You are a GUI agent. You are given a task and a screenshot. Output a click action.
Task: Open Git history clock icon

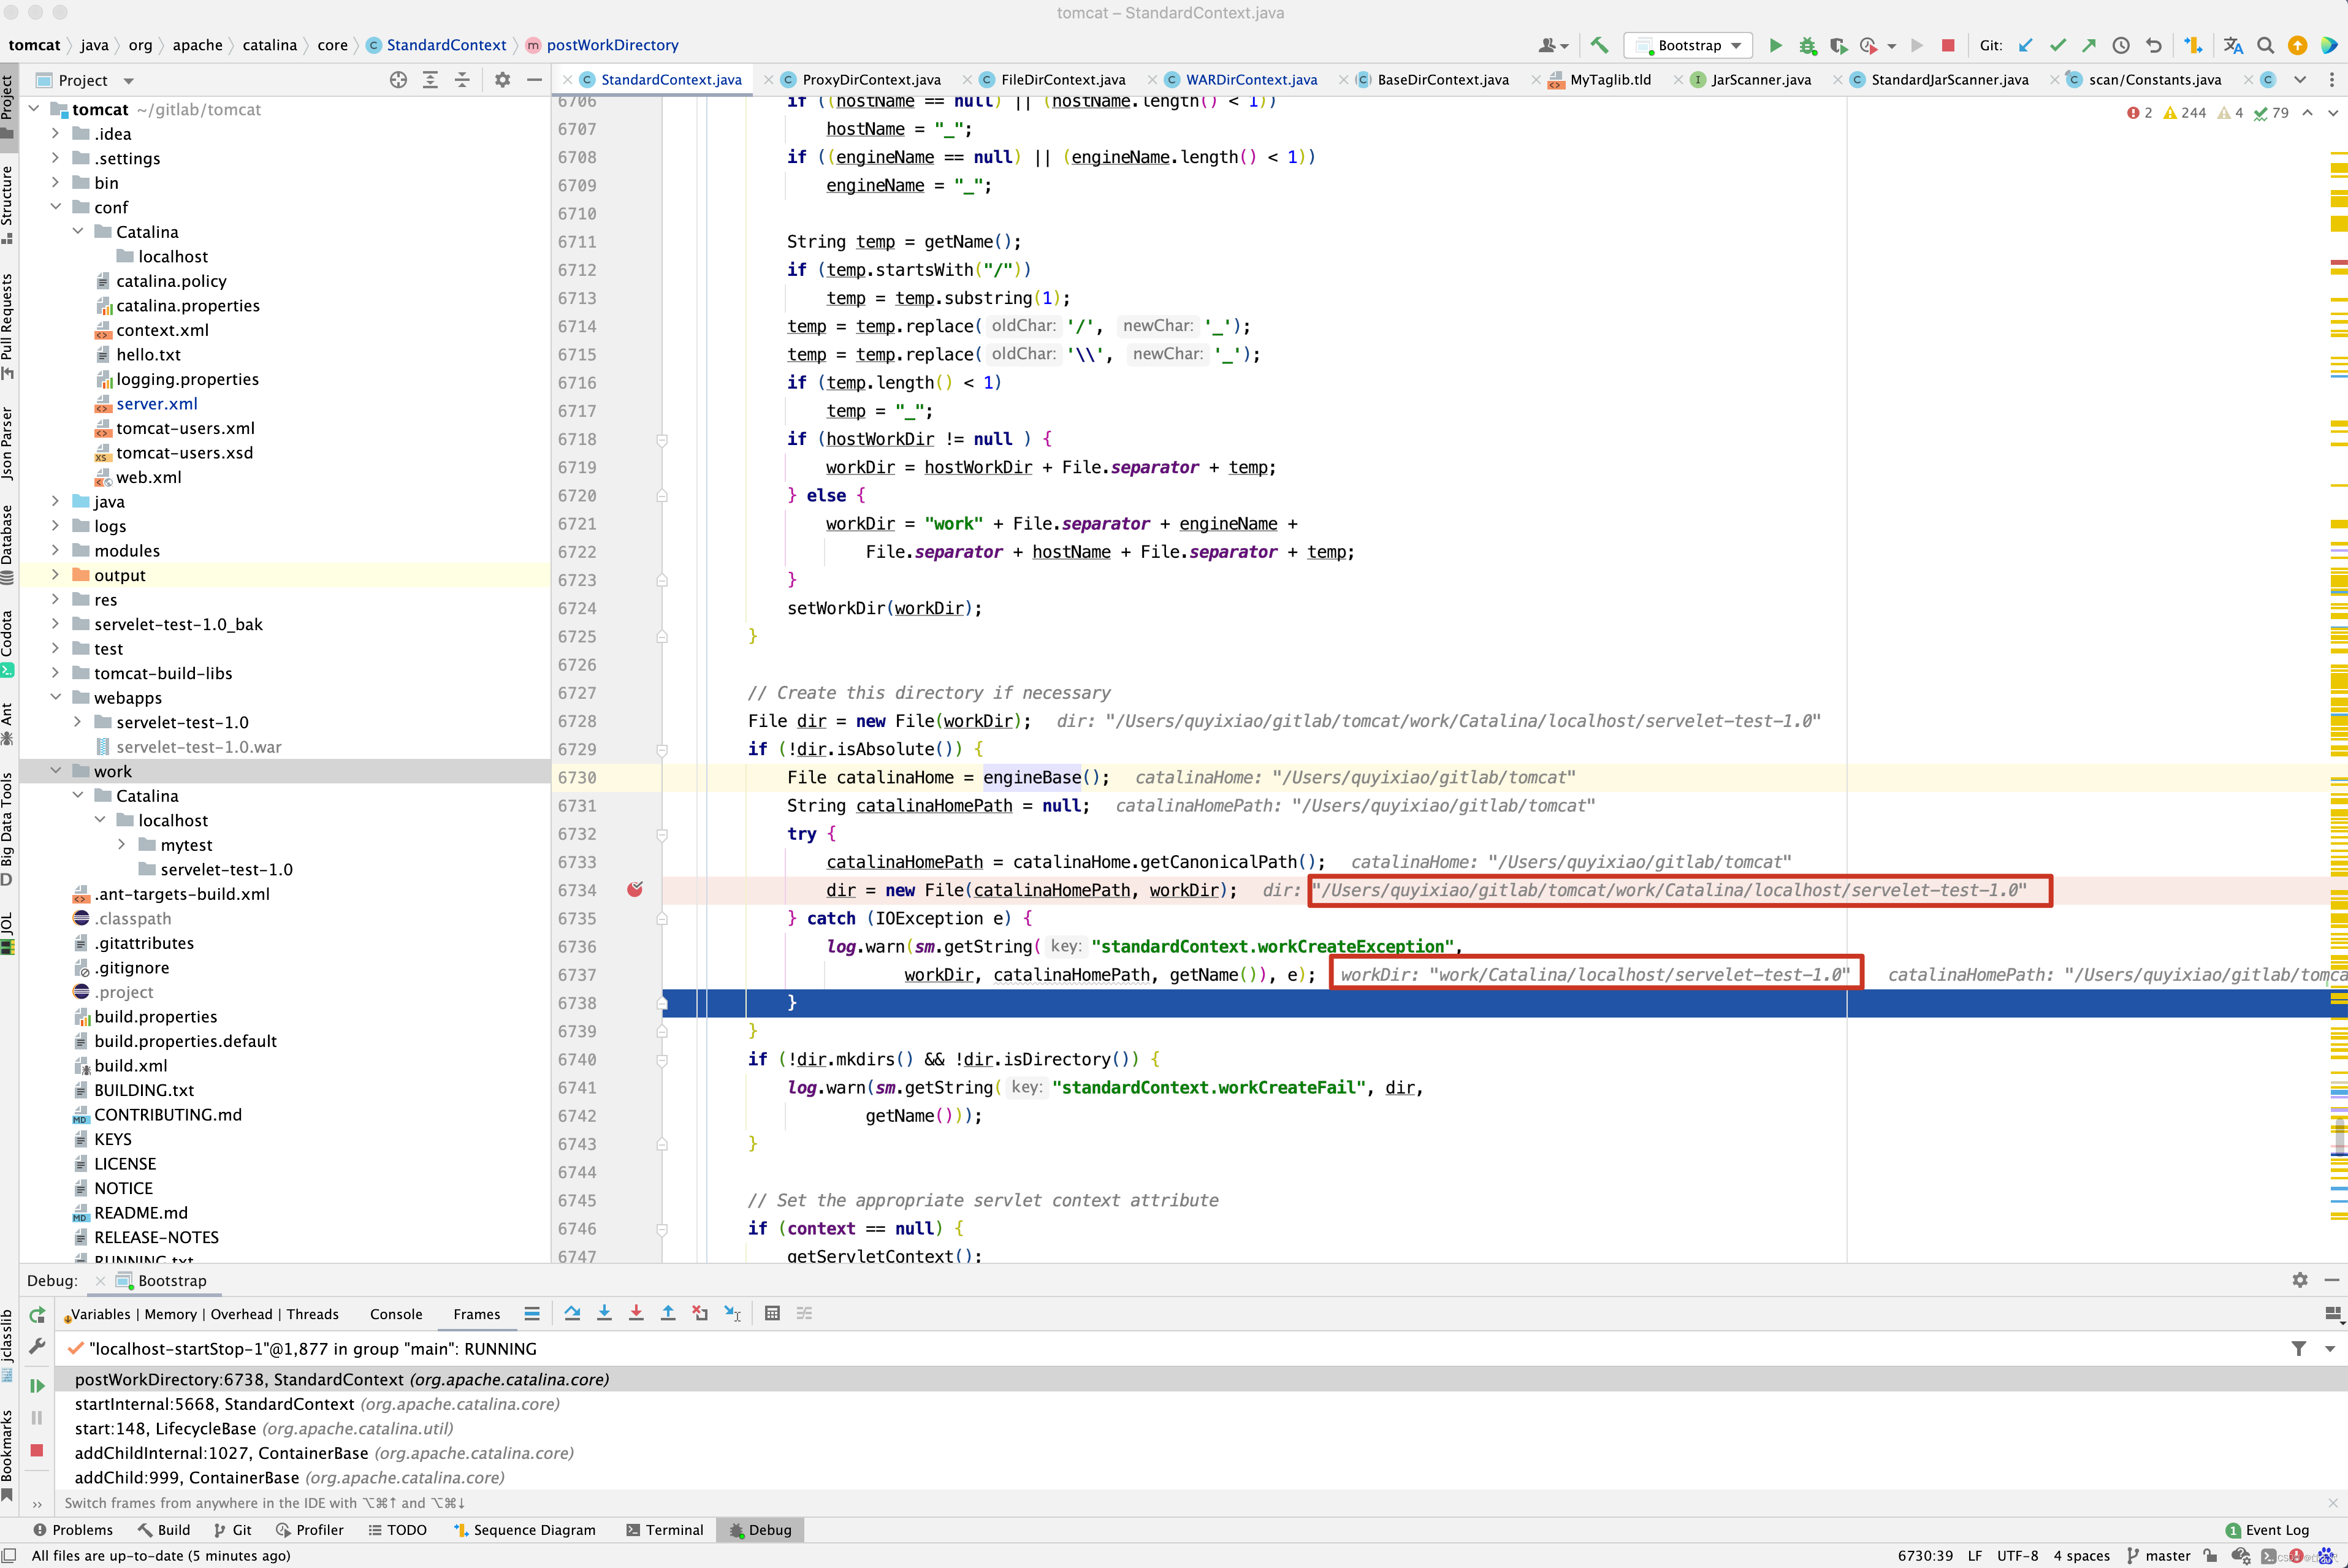(2120, 45)
